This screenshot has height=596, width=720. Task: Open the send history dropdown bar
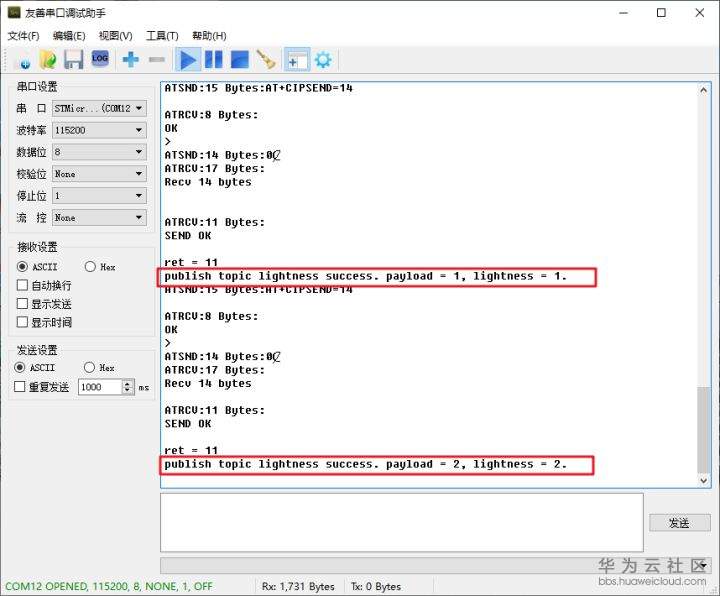tap(435, 565)
